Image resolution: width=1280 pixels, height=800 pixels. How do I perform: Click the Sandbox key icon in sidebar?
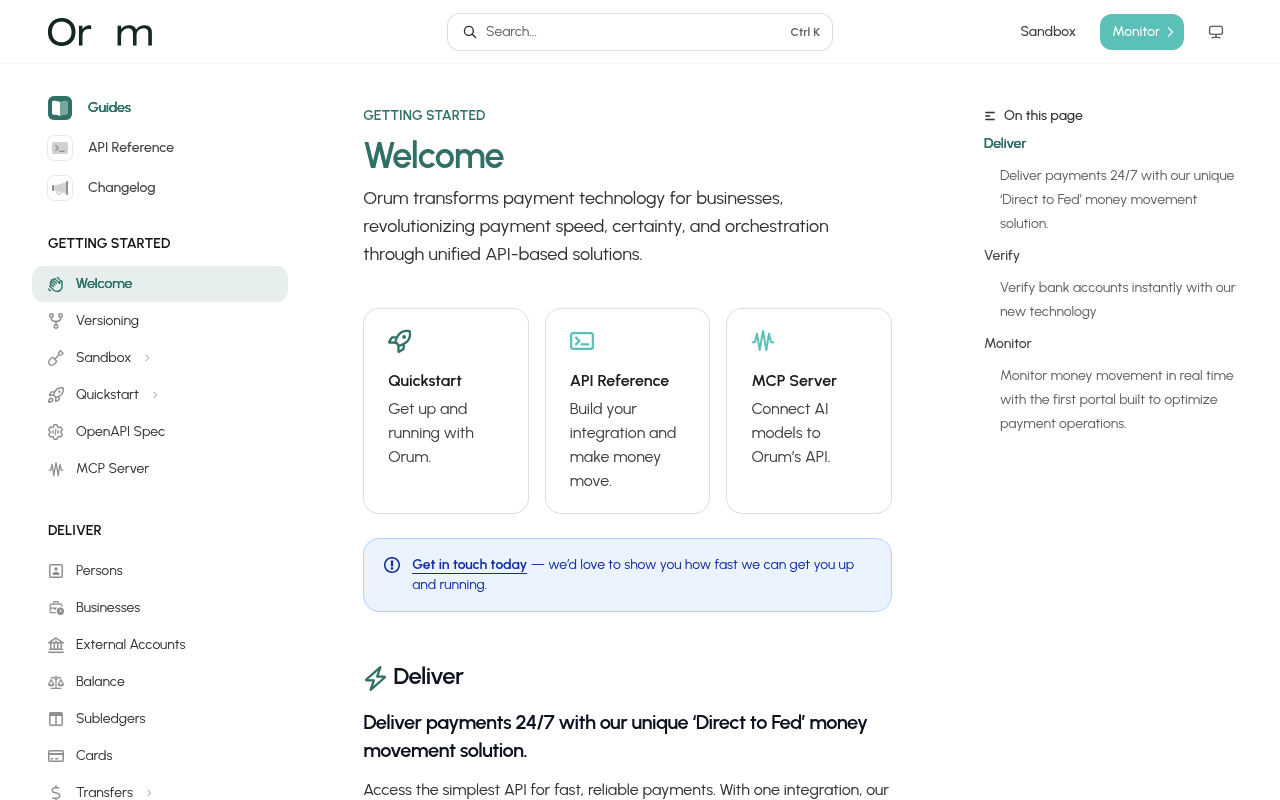click(56, 358)
